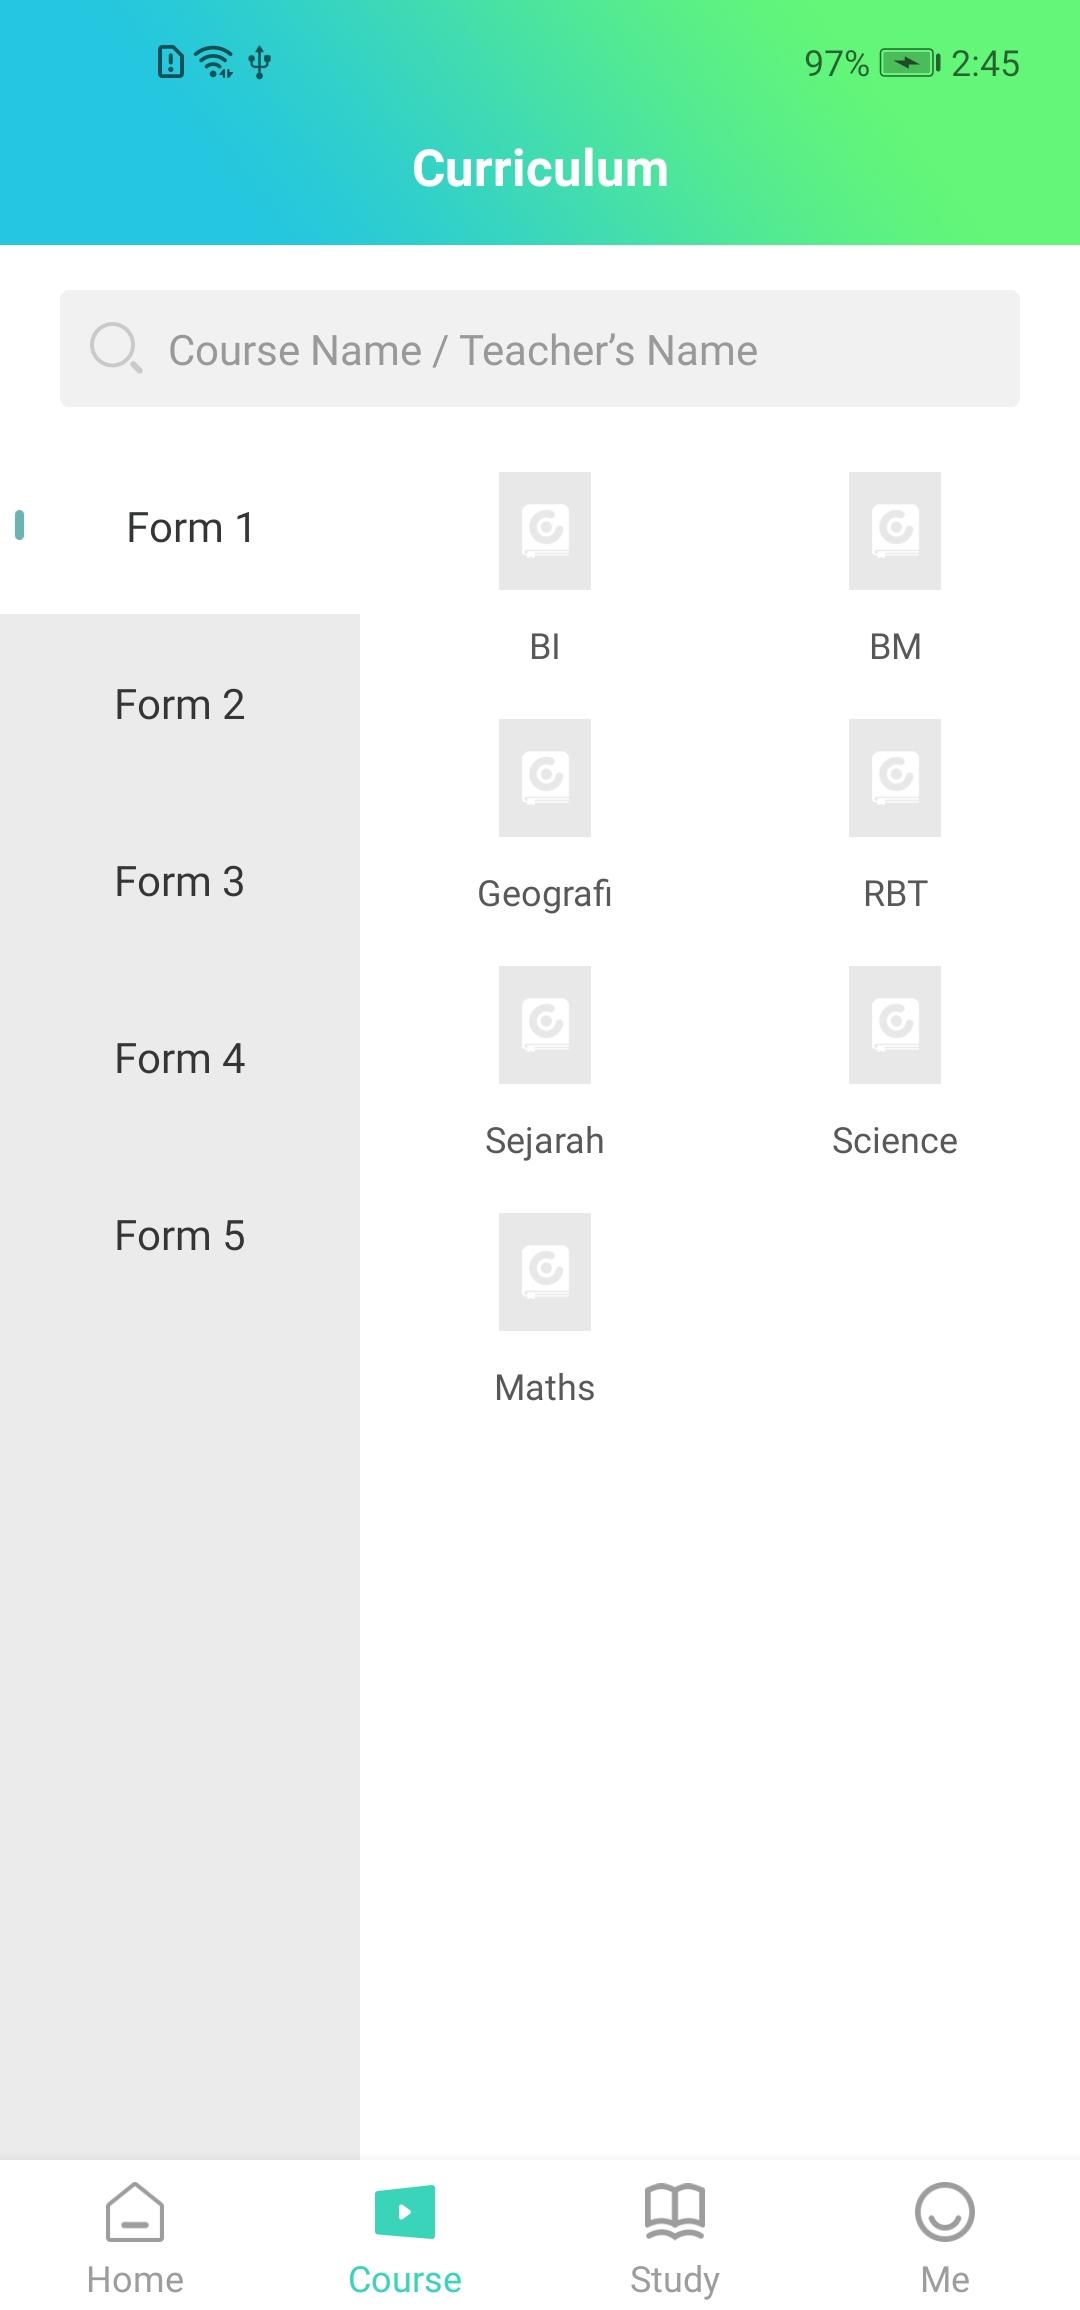Open the Sejarah course icon
This screenshot has height=2310, width=1080.
point(545,1024)
